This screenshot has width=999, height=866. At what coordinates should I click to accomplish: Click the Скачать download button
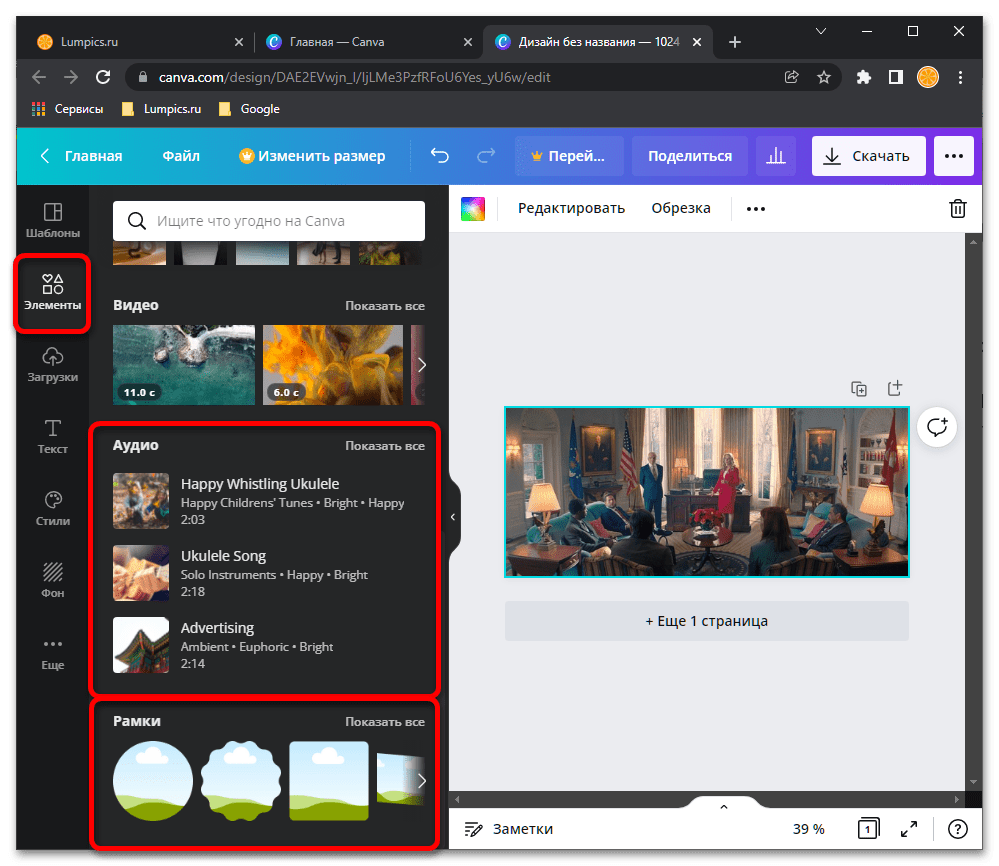(868, 155)
